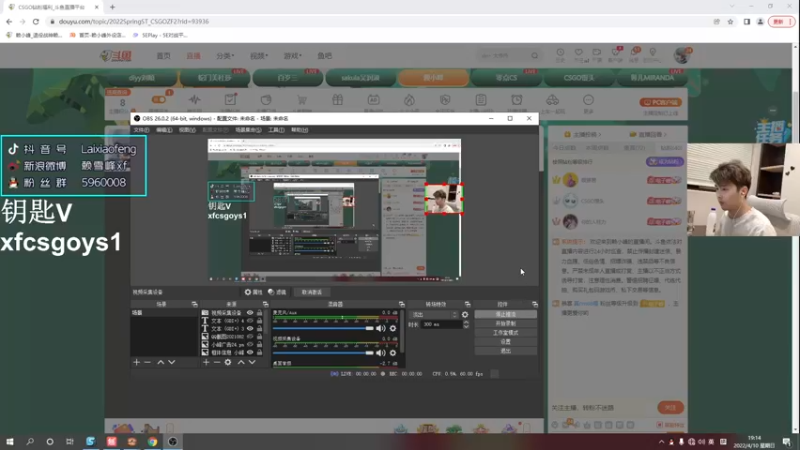Reload the browser page
Viewport: 800px width, 450px height.
[x=36, y=22]
